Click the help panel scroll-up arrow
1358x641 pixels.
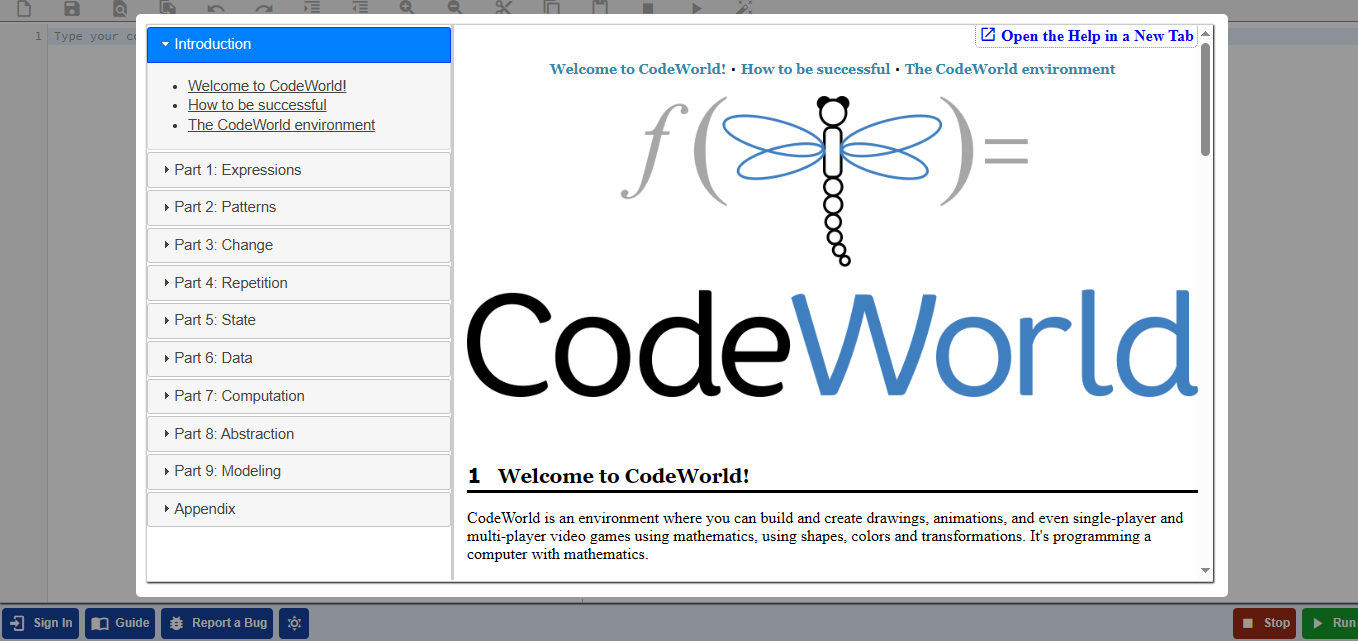1205,33
